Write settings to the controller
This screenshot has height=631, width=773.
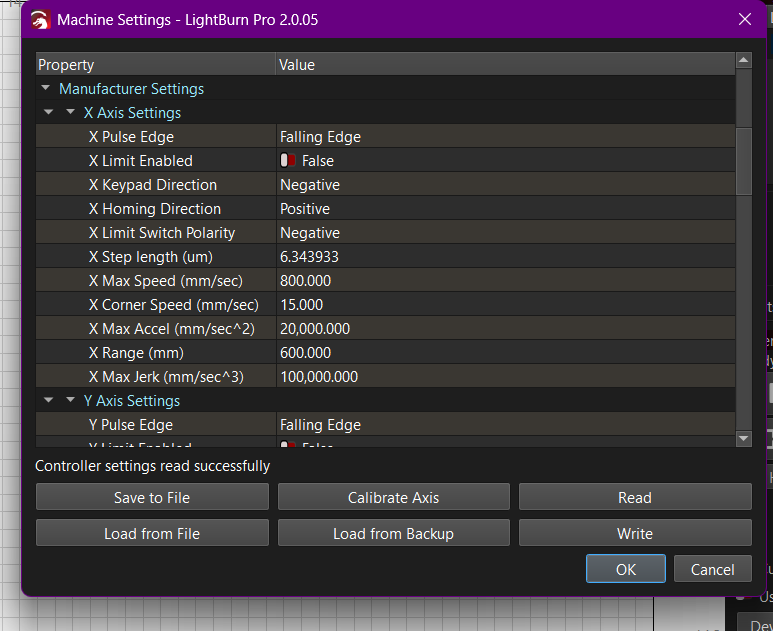click(x=634, y=533)
